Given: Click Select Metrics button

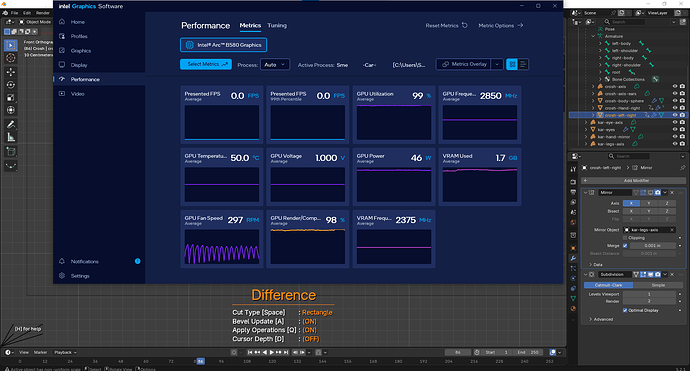Looking at the screenshot, I should (206, 64).
